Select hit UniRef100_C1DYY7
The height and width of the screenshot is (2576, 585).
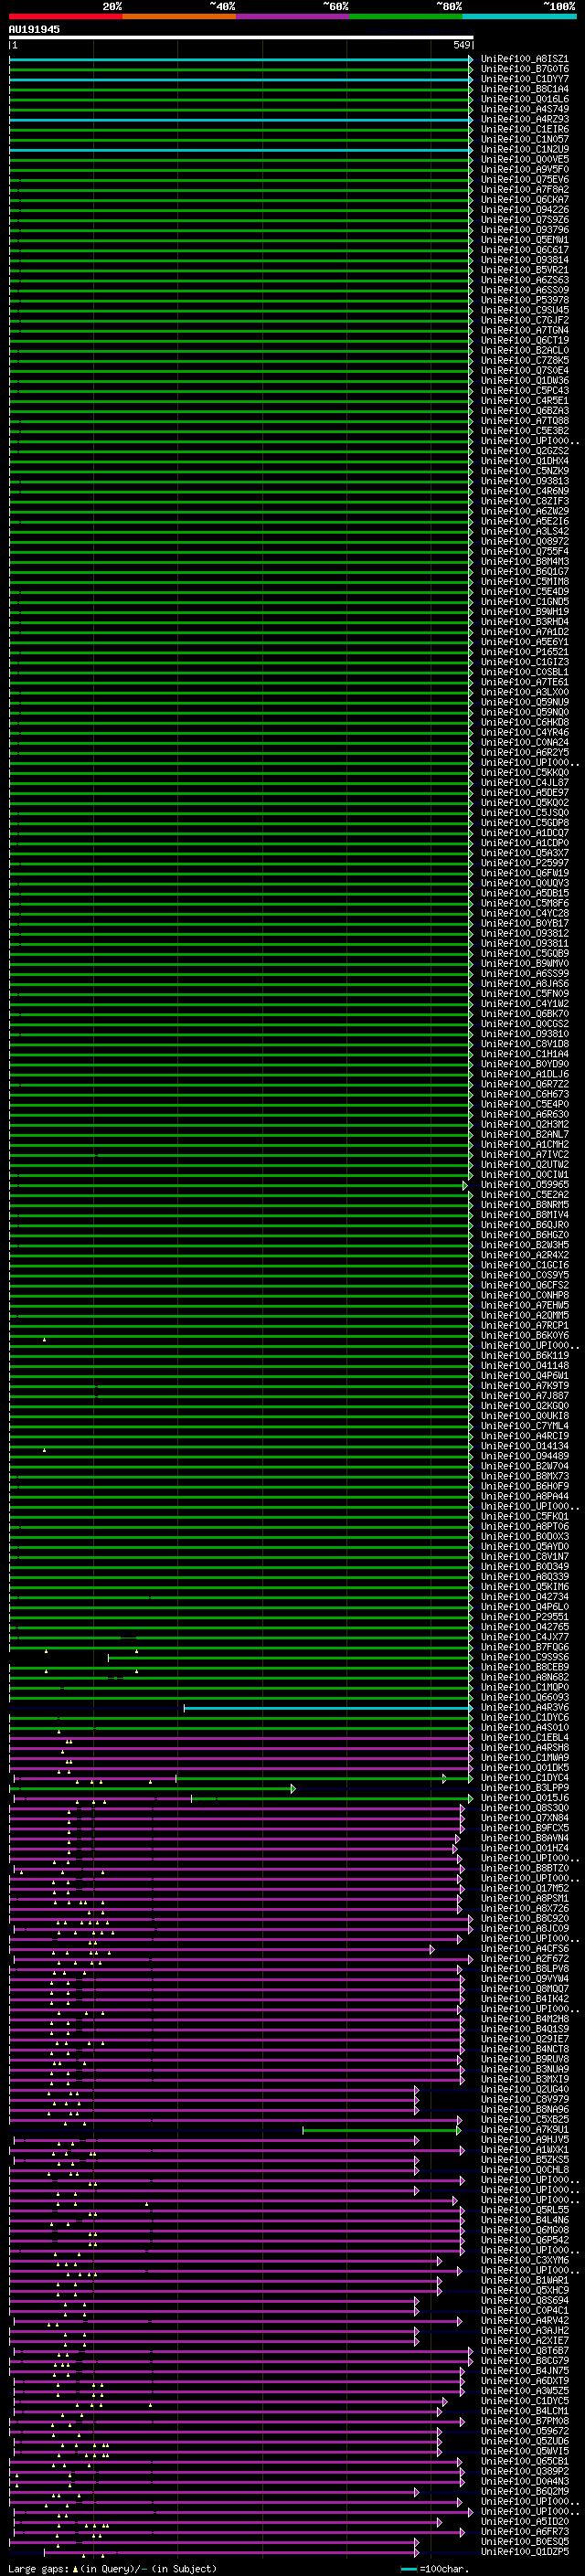(524, 79)
